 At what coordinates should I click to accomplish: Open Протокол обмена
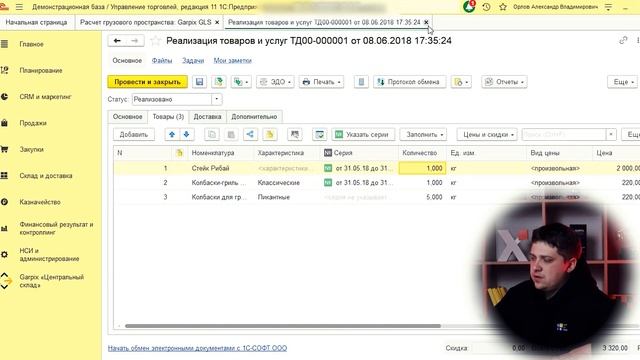(x=409, y=82)
